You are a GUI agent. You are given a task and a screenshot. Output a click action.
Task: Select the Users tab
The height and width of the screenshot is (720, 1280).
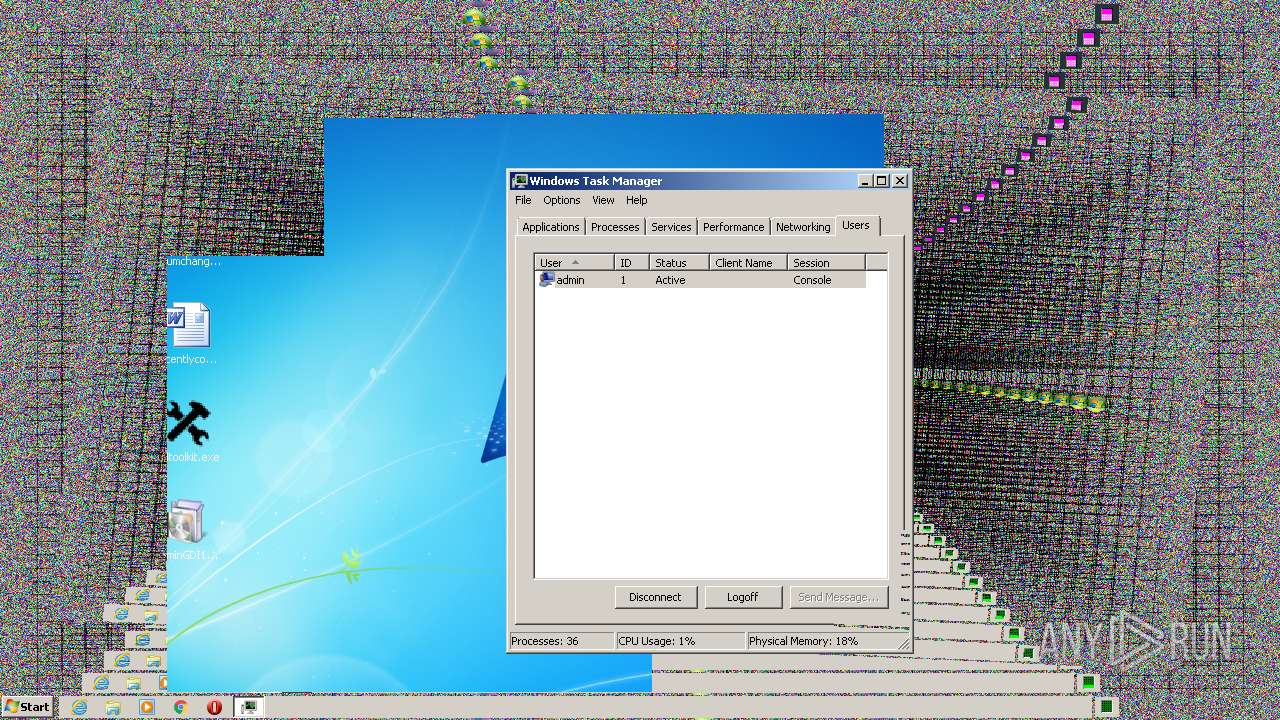[856, 226]
